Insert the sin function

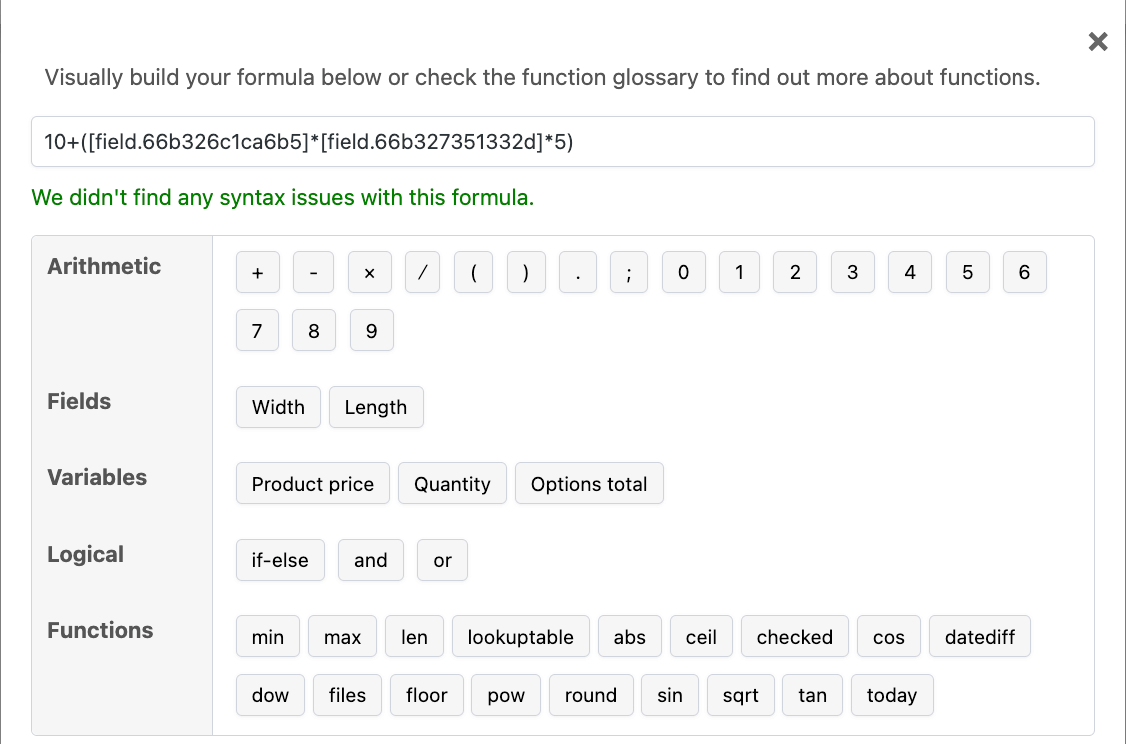pos(670,694)
